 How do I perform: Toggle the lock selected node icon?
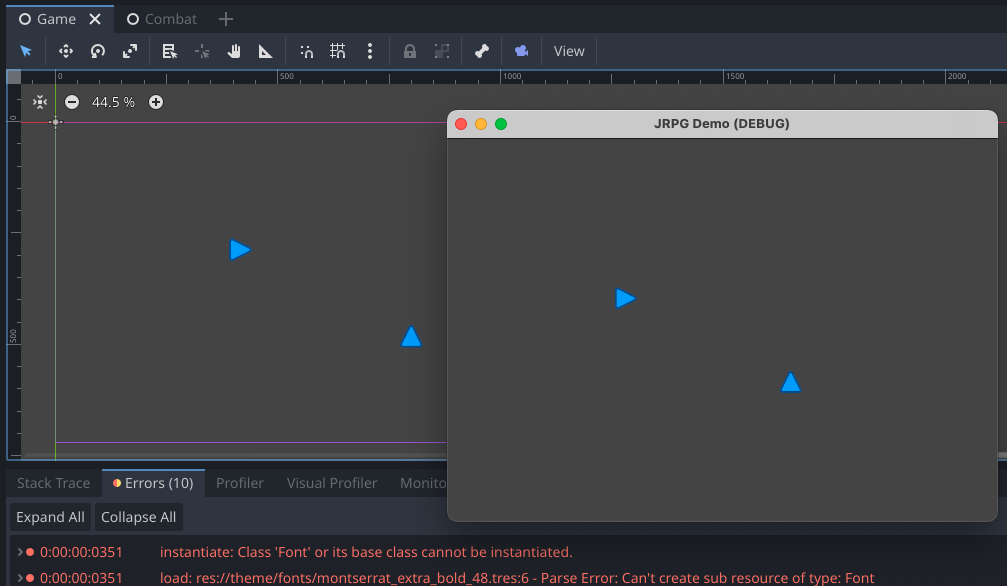409,50
